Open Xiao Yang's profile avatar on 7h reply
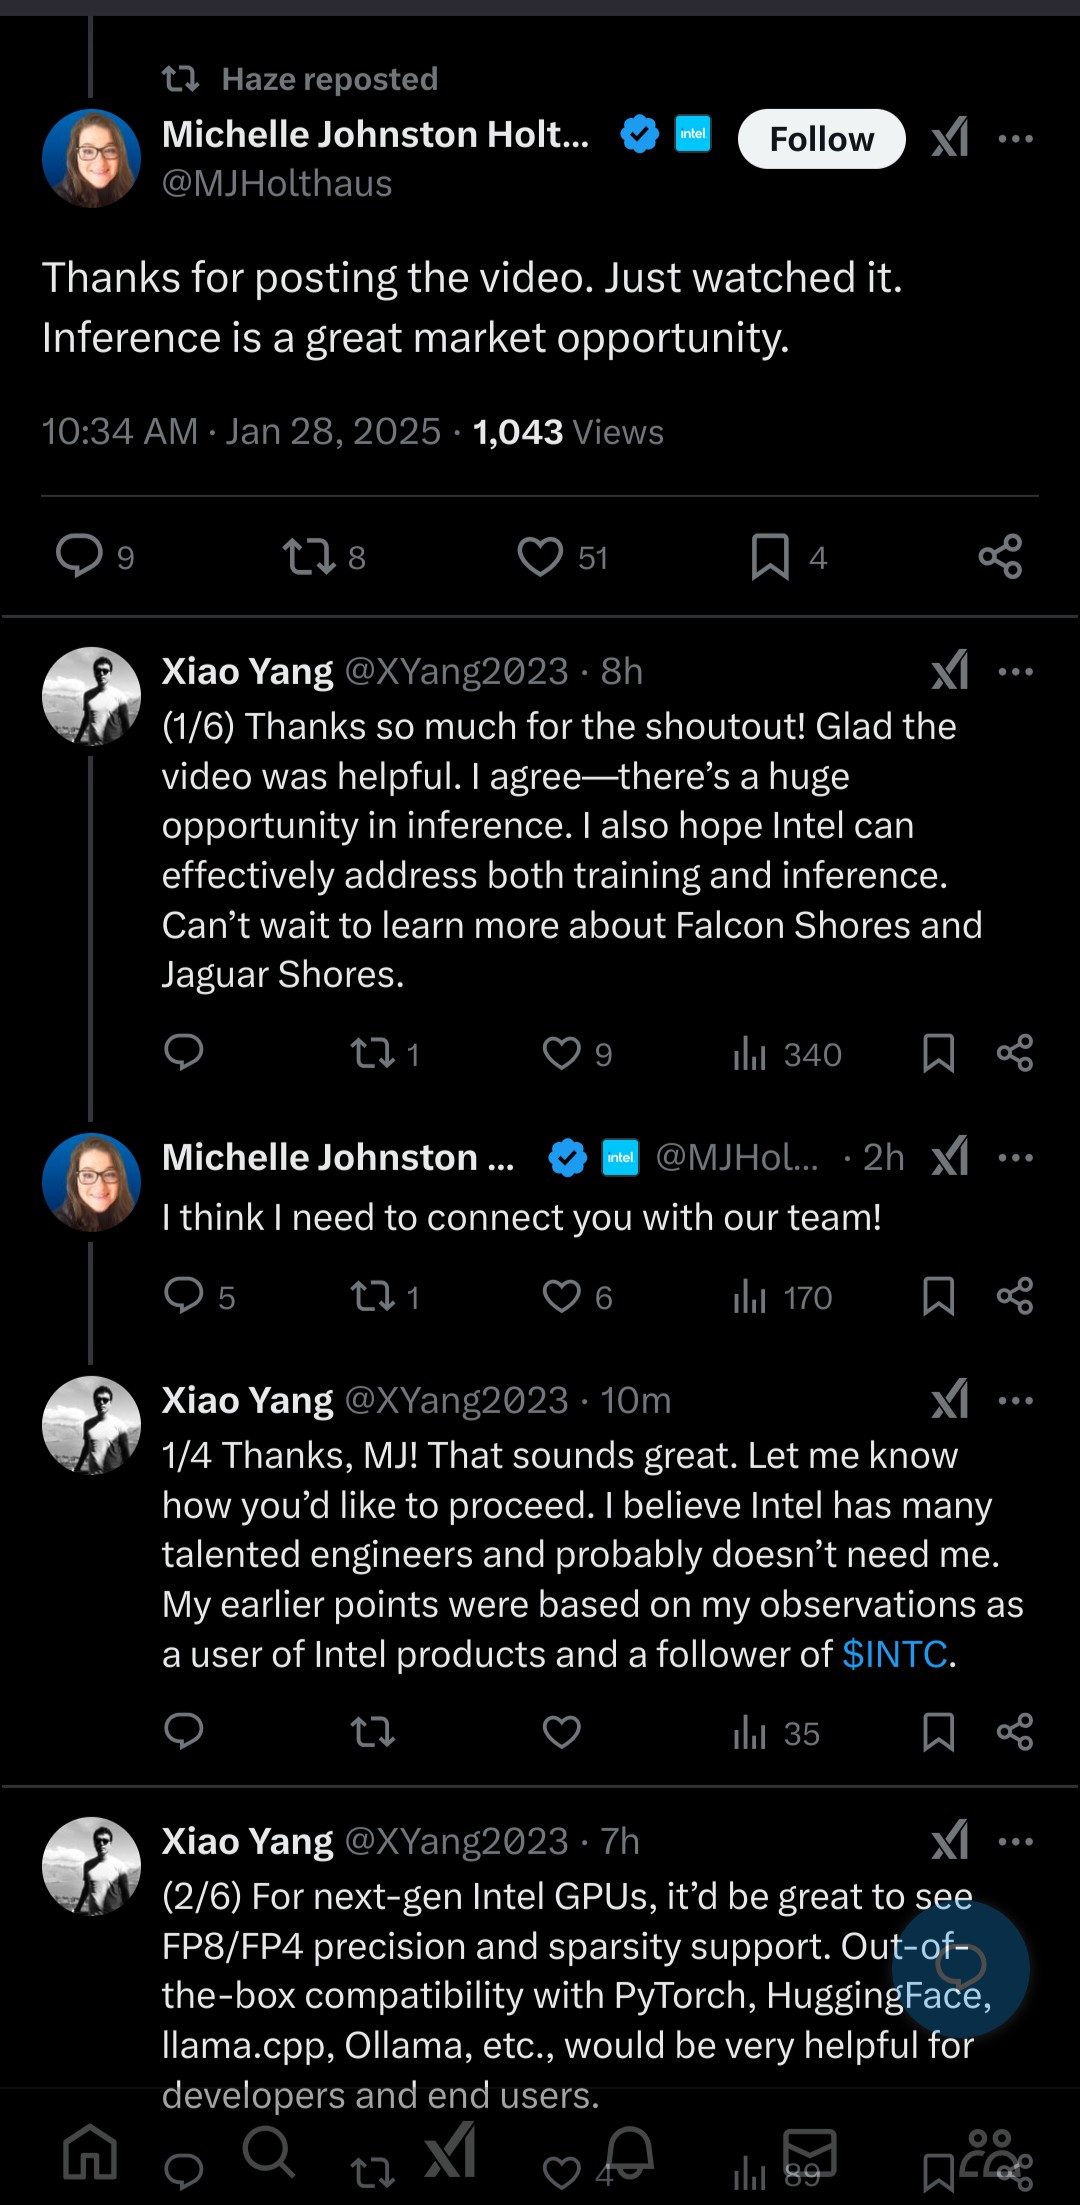 point(91,1866)
